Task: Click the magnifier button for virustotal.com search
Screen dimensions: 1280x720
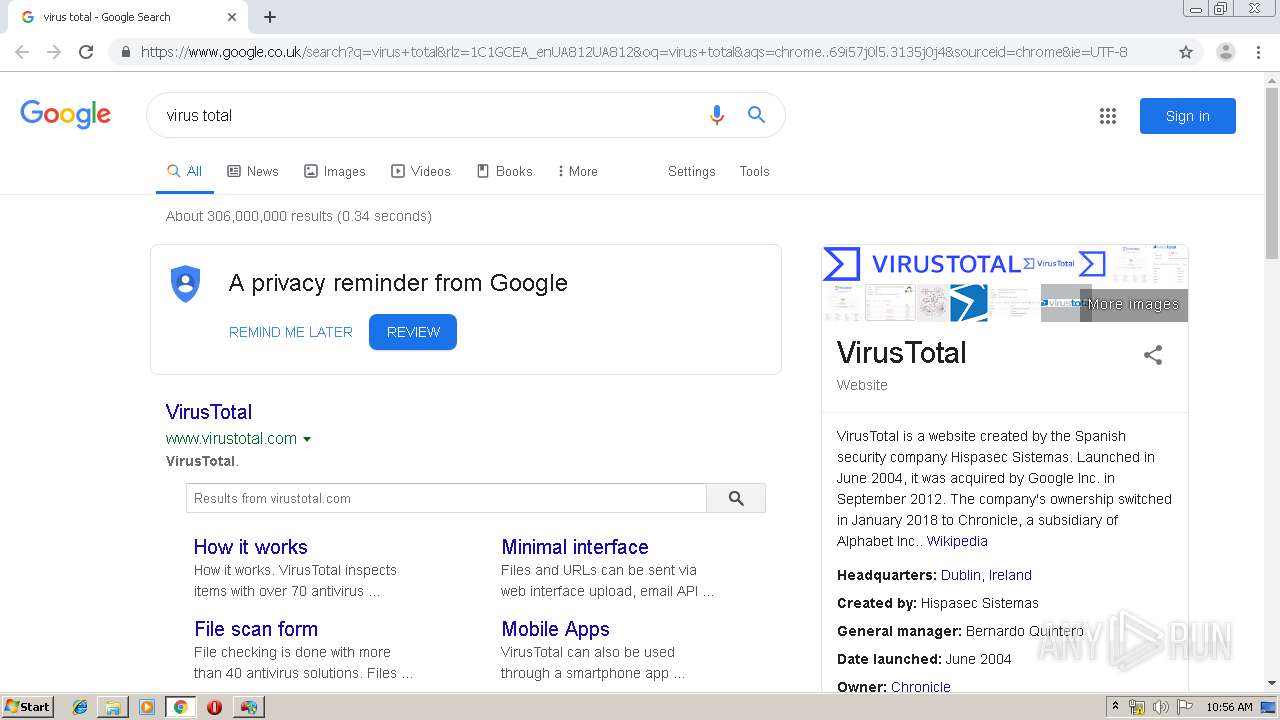Action: 736,498
